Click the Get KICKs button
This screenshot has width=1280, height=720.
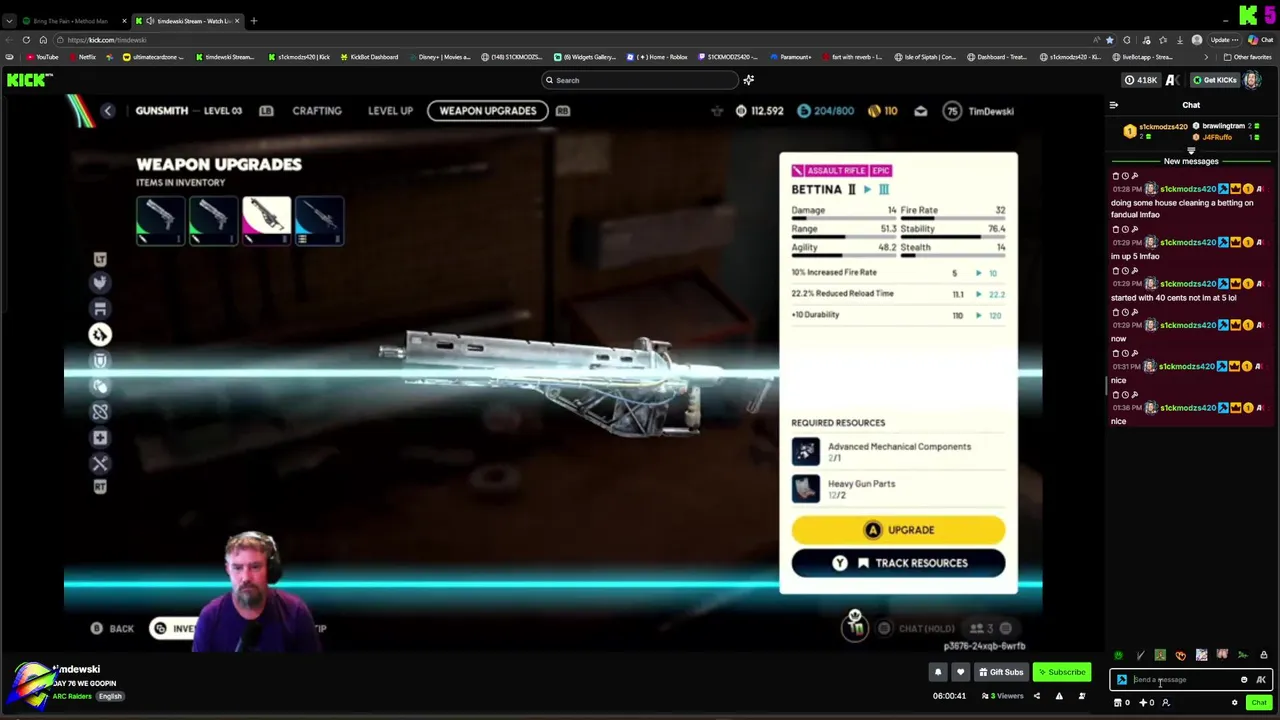click(x=1216, y=80)
